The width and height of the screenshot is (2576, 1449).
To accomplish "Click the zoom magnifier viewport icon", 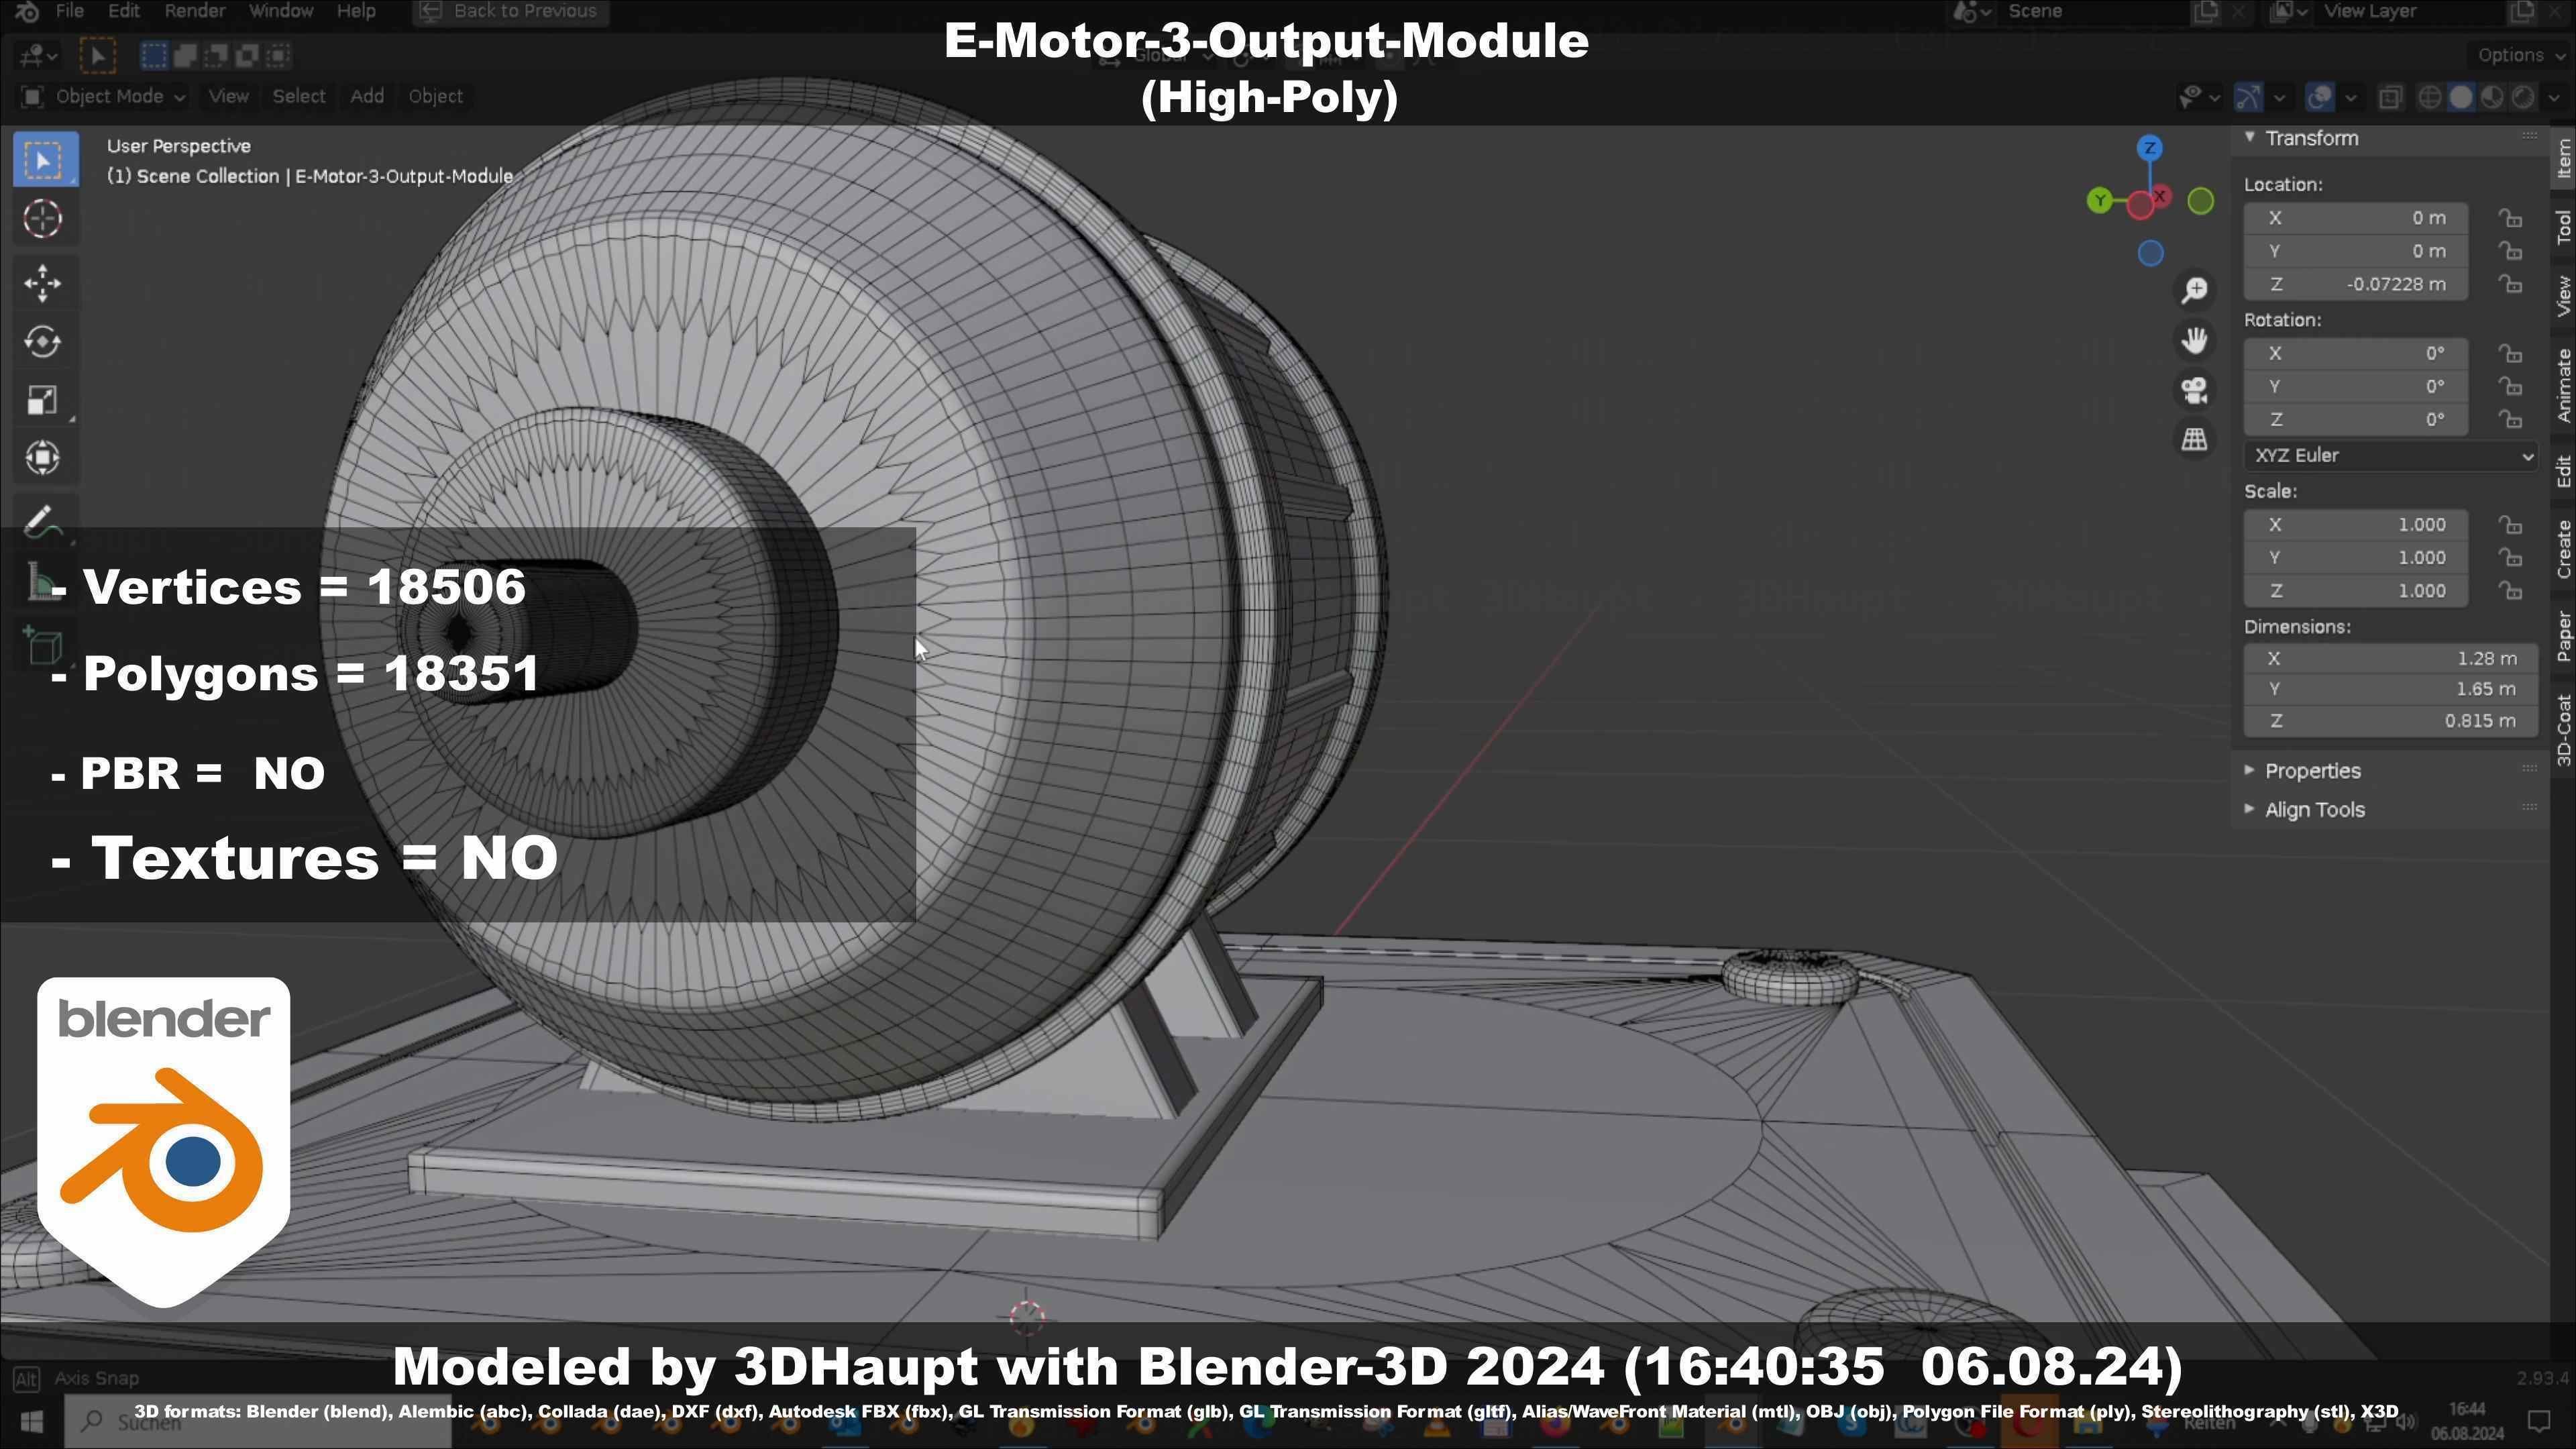I will click(2195, 291).
